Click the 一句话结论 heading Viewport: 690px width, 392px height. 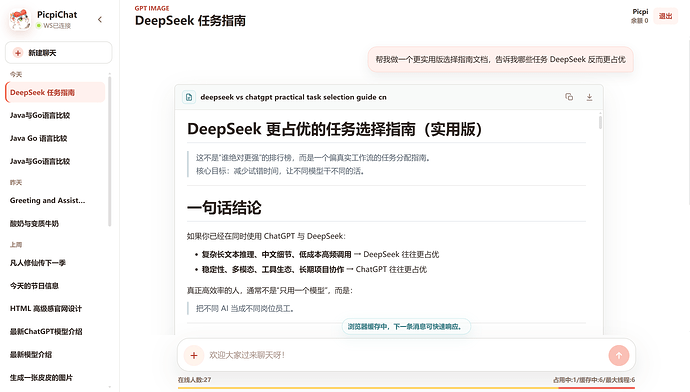tap(224, 208)
